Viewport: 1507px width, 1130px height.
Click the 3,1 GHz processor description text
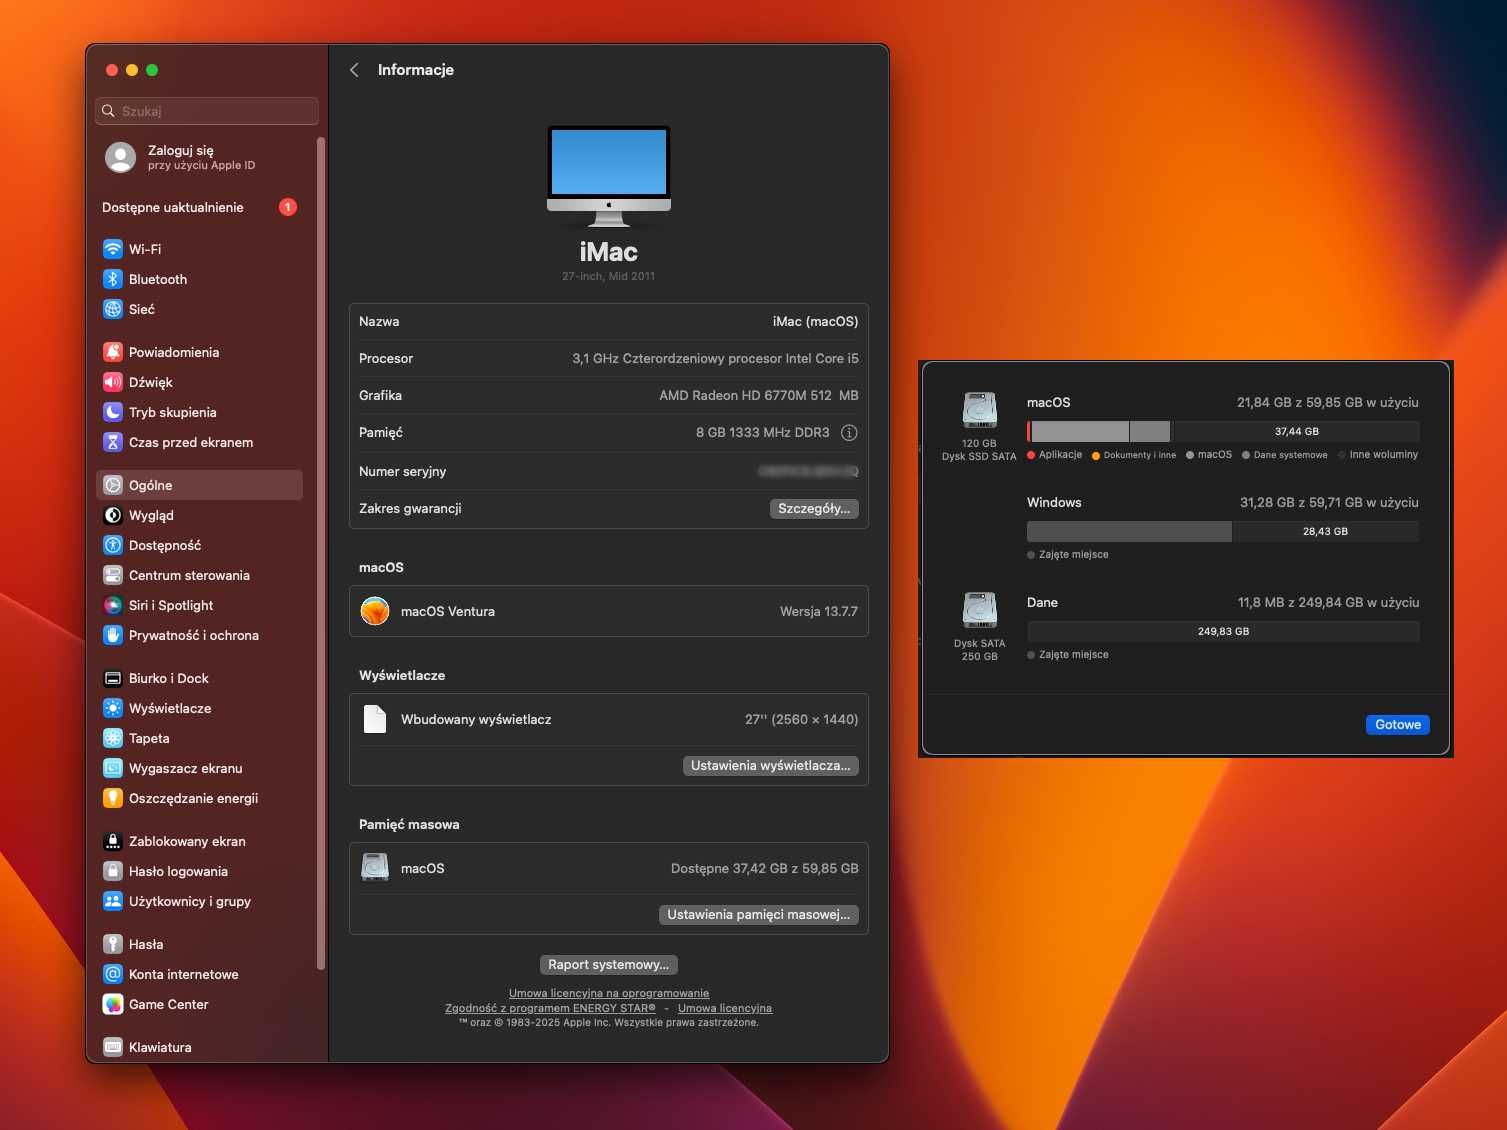coord(715,358)
